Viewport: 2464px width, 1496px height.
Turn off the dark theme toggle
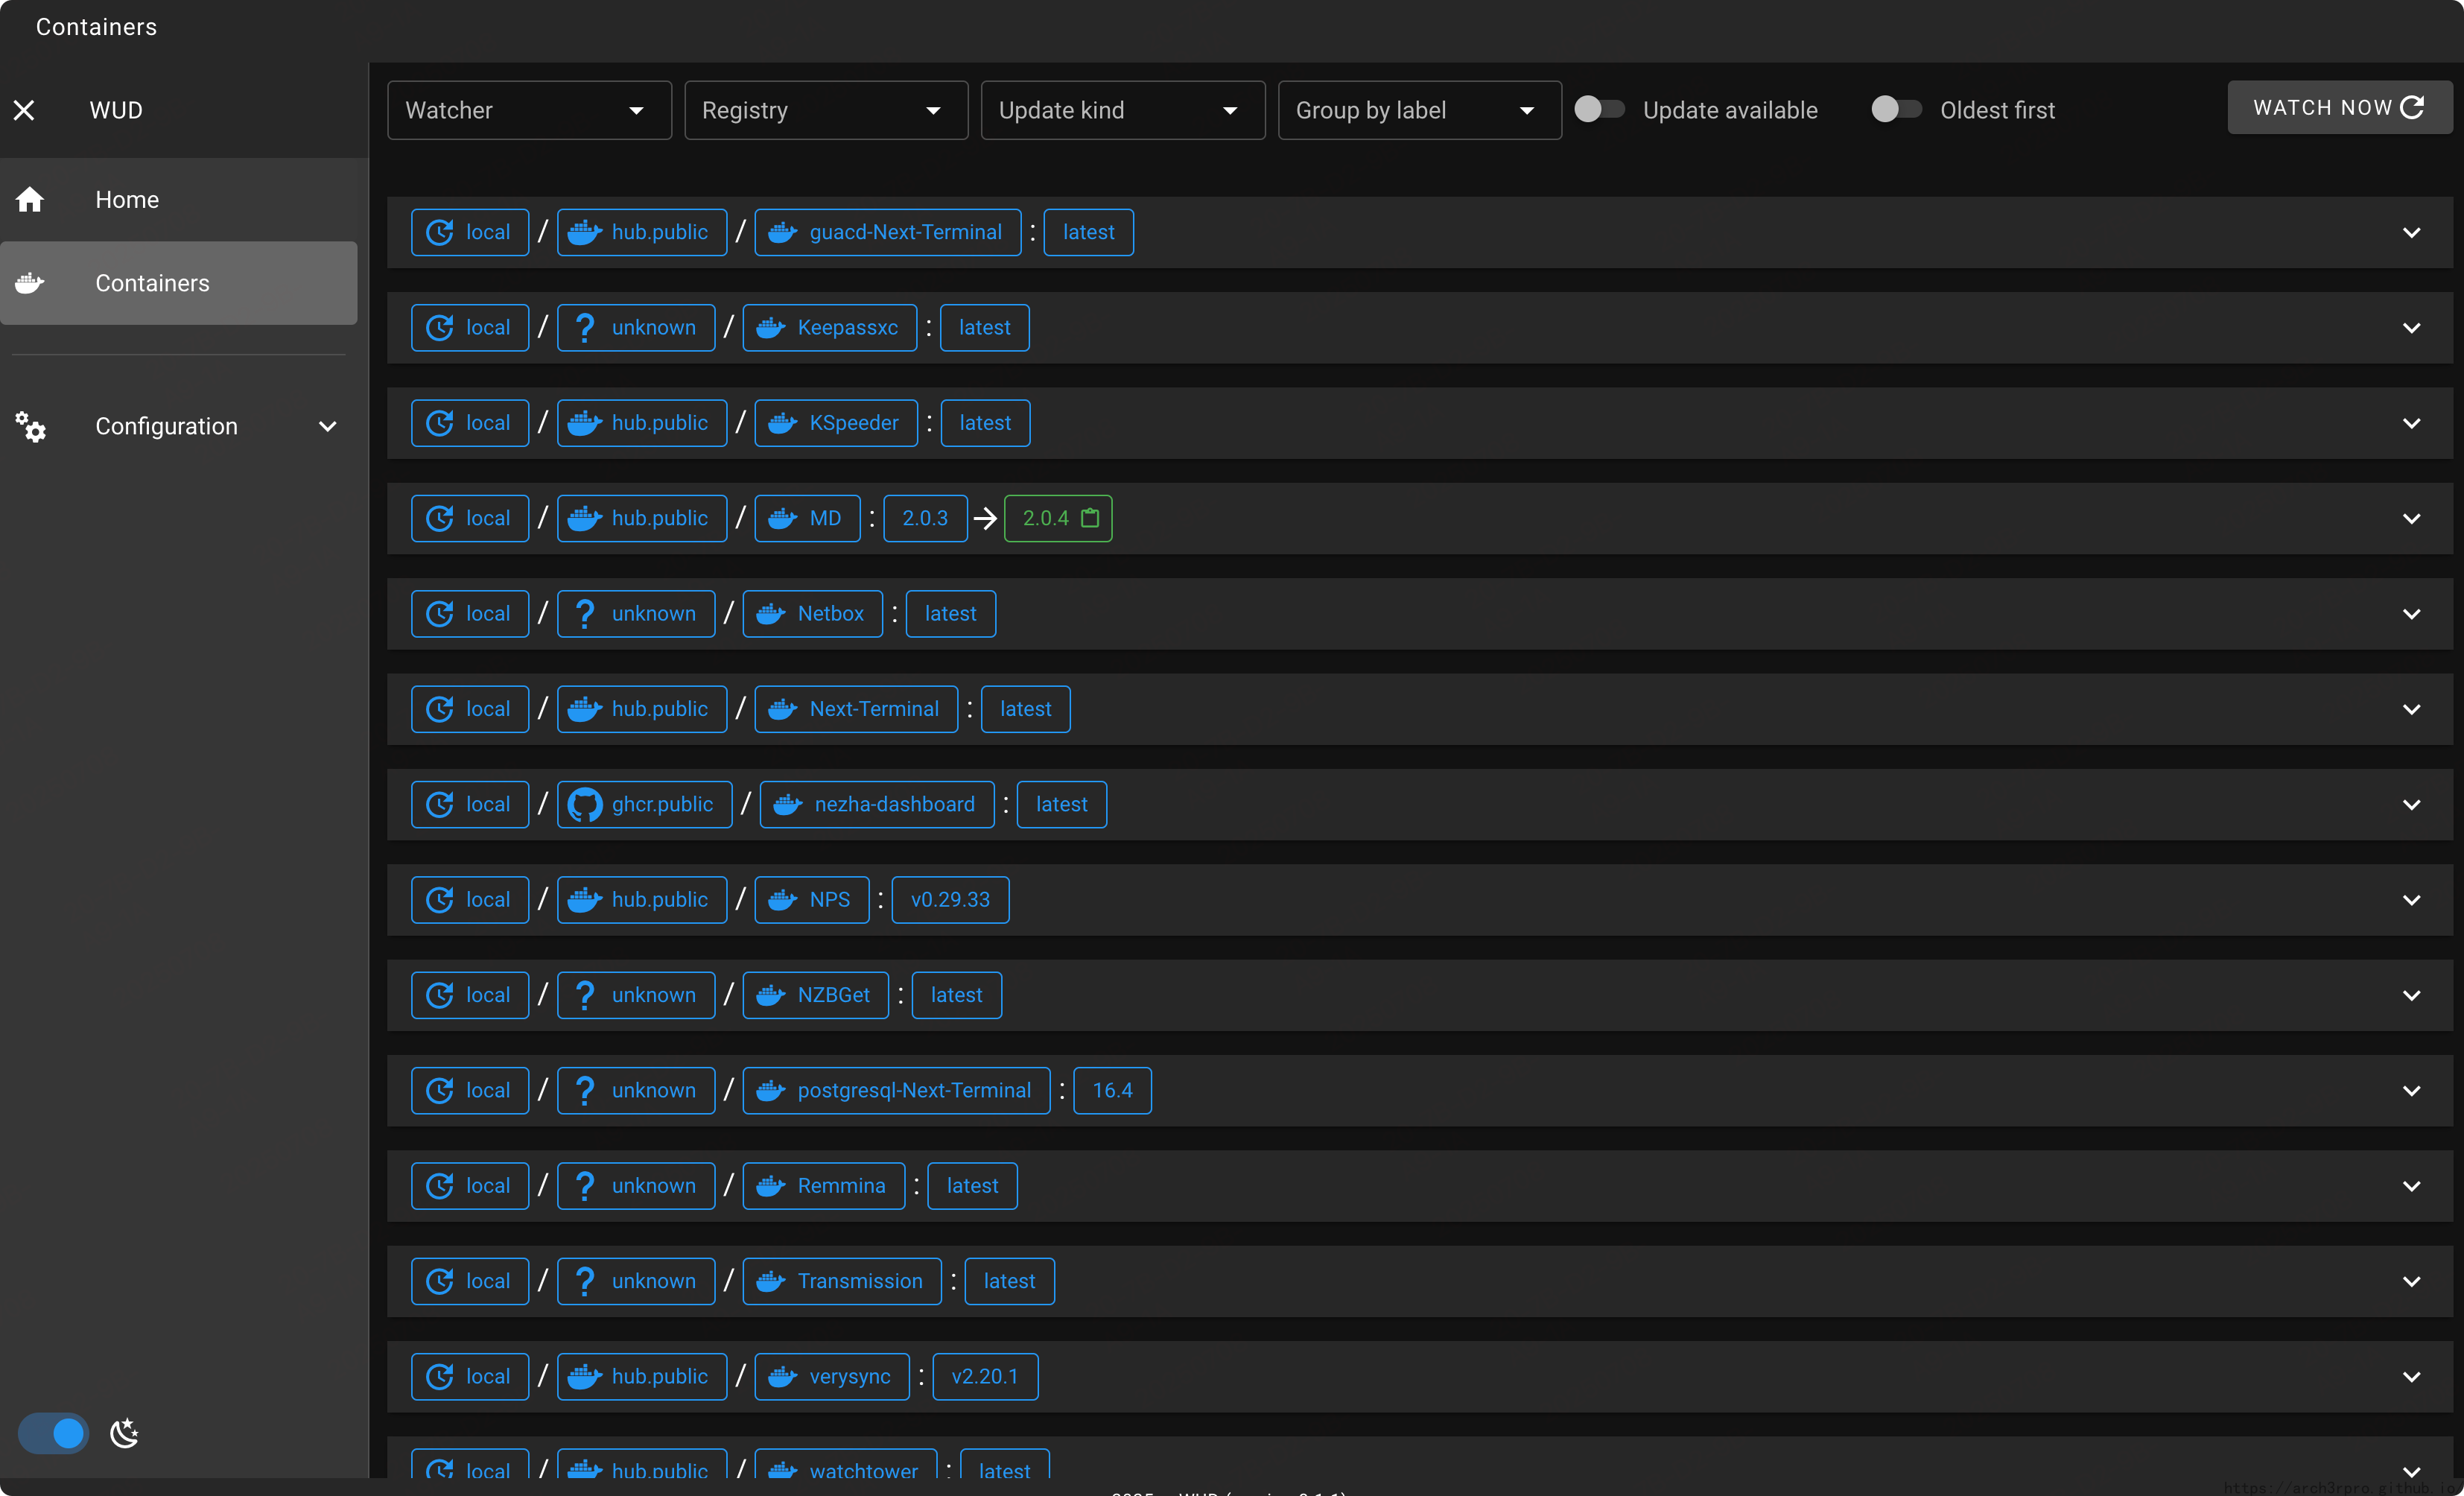coord(54,1433)
